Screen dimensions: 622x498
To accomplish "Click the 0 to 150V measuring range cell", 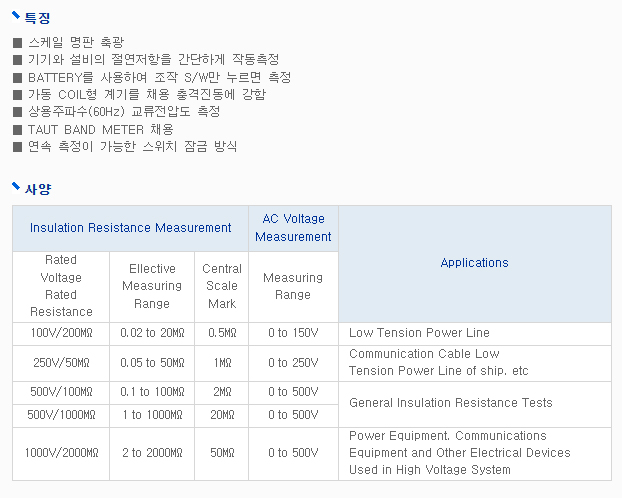I will [293, 333].
